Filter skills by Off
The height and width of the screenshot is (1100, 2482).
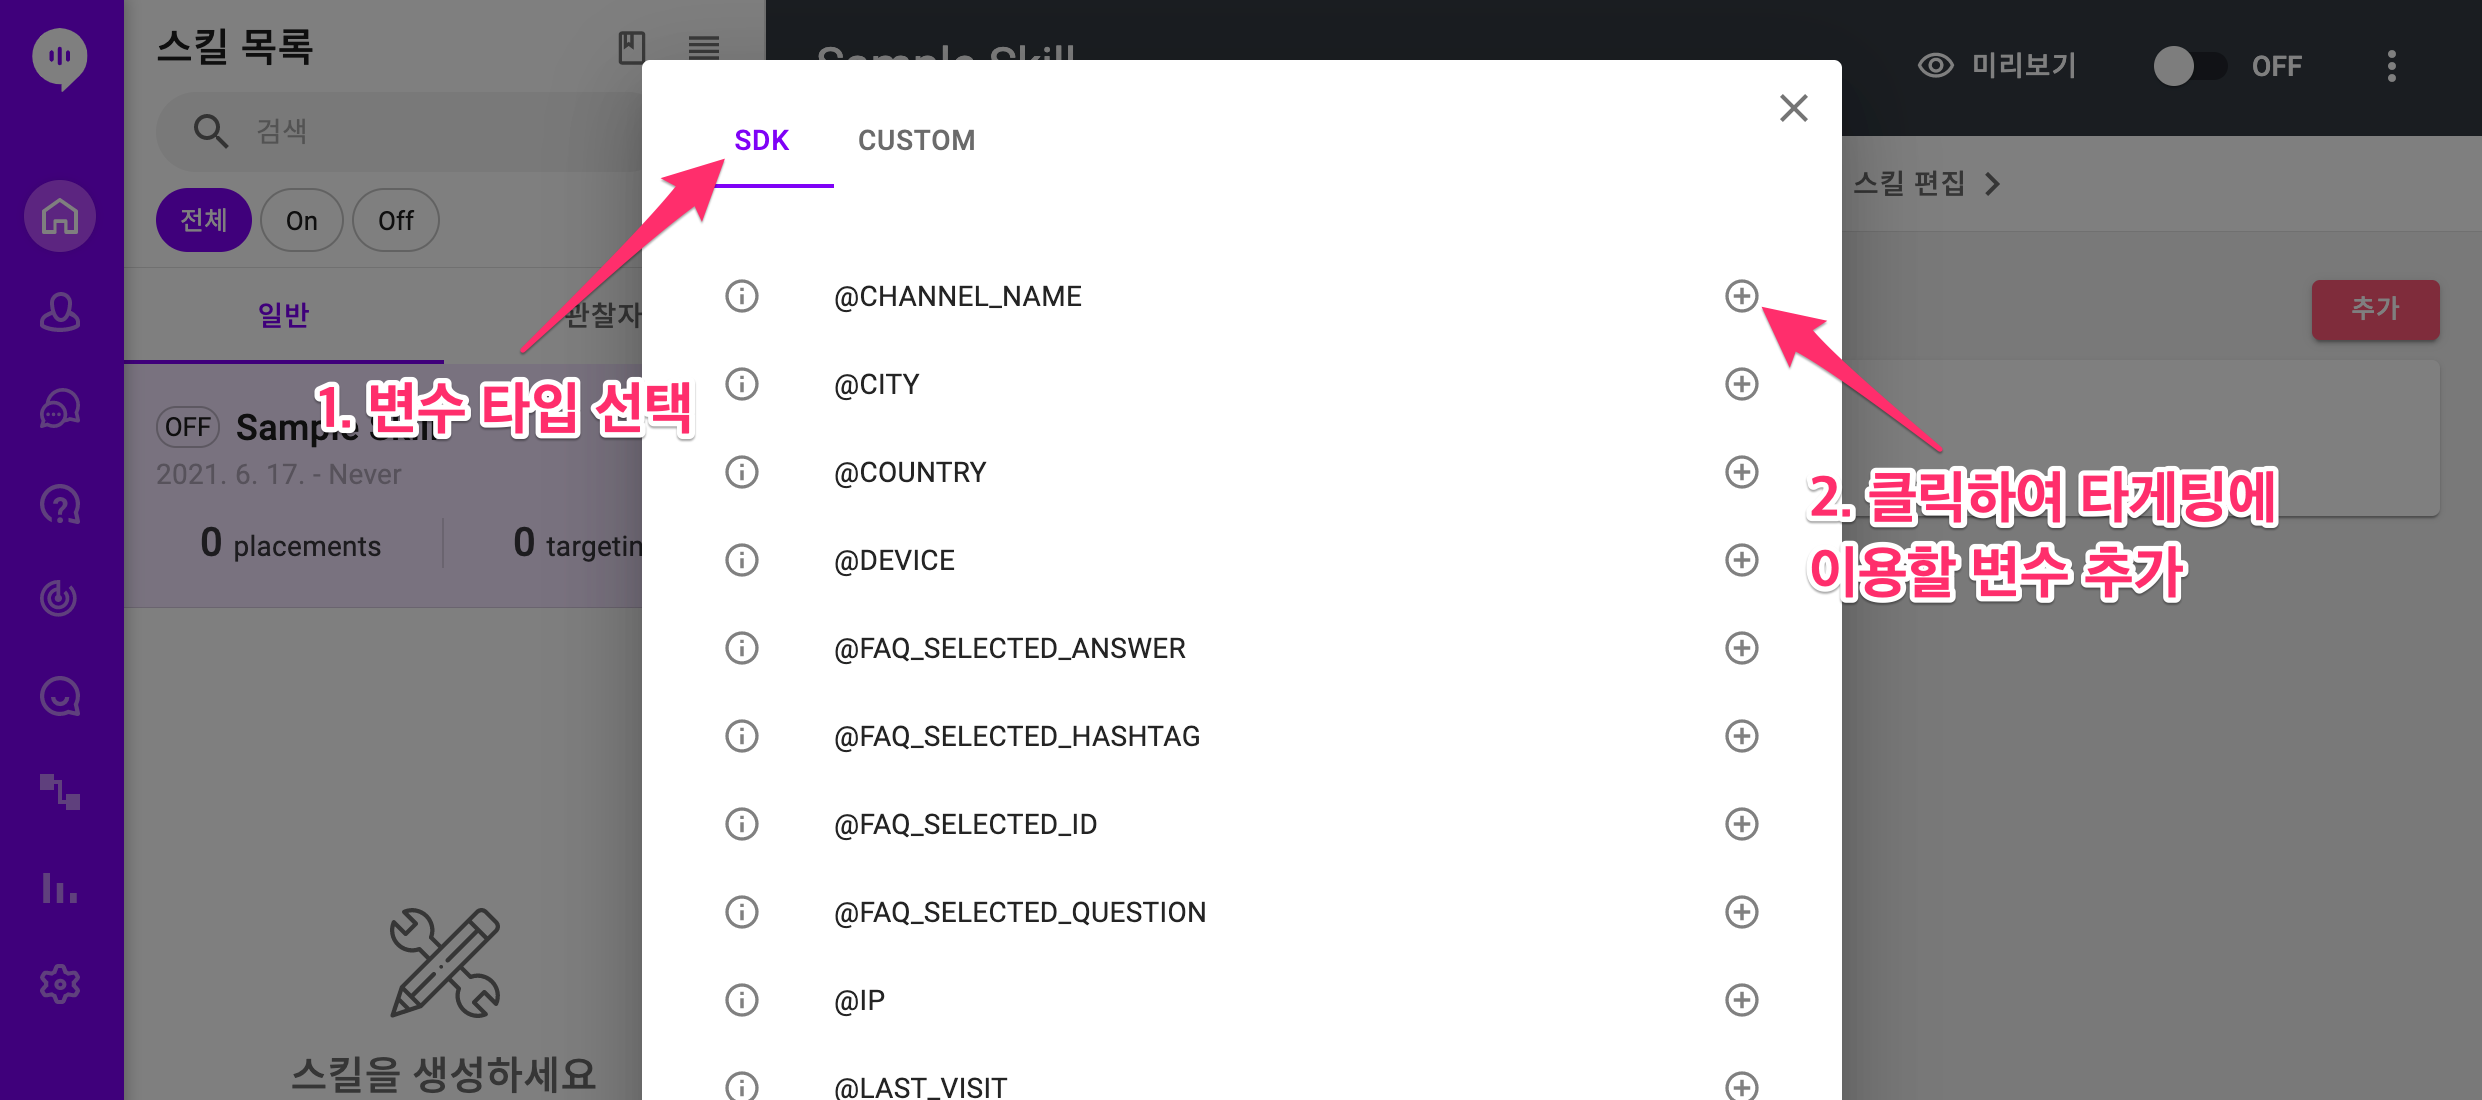click(x=396, y=220)
